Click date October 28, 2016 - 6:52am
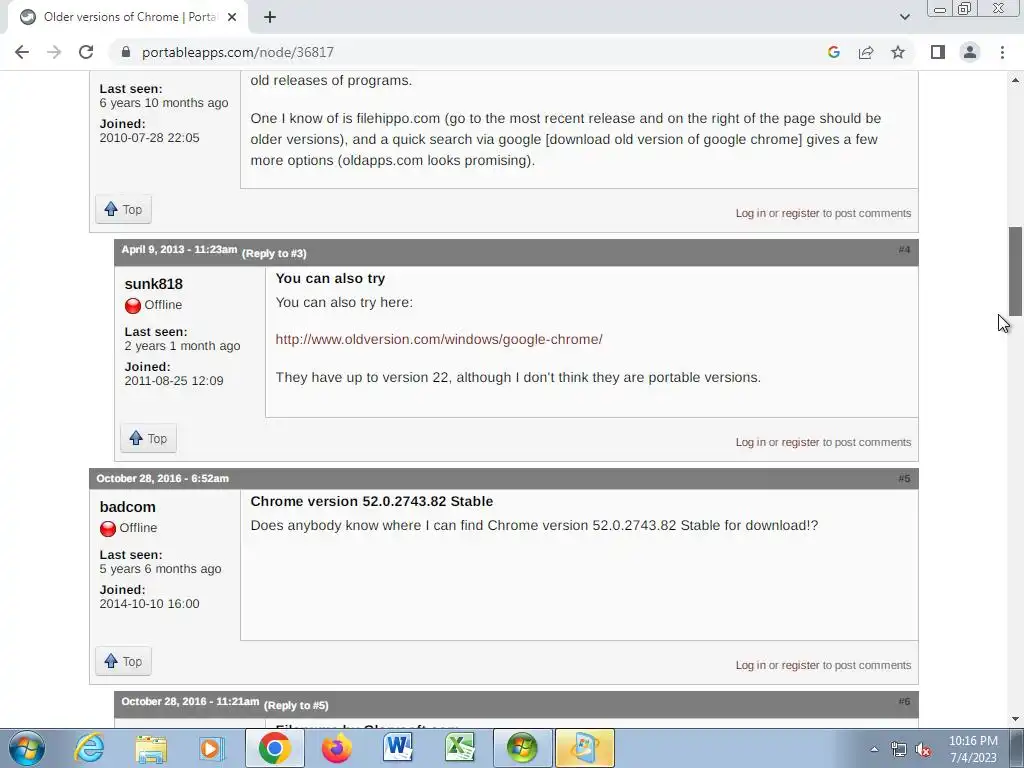Viewport: 1024px width, 768px height. click(x=163, y=479)
